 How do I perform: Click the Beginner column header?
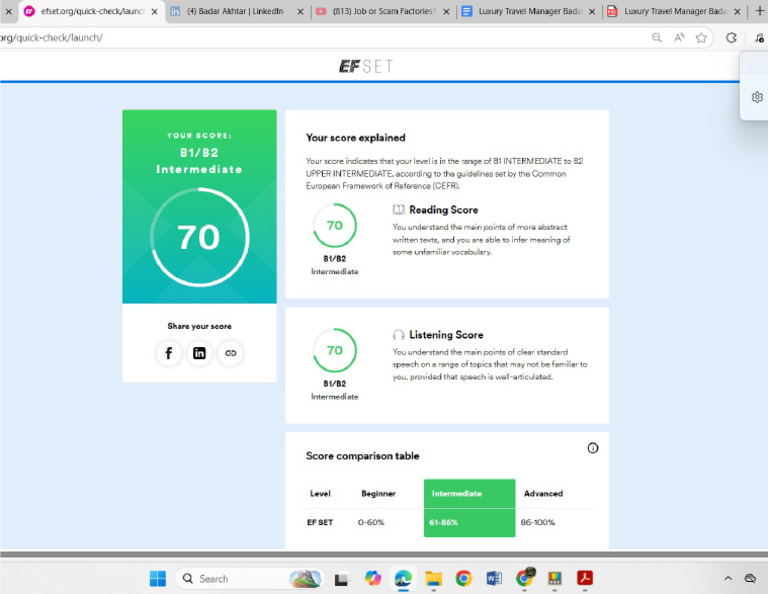tap(378, 494)
